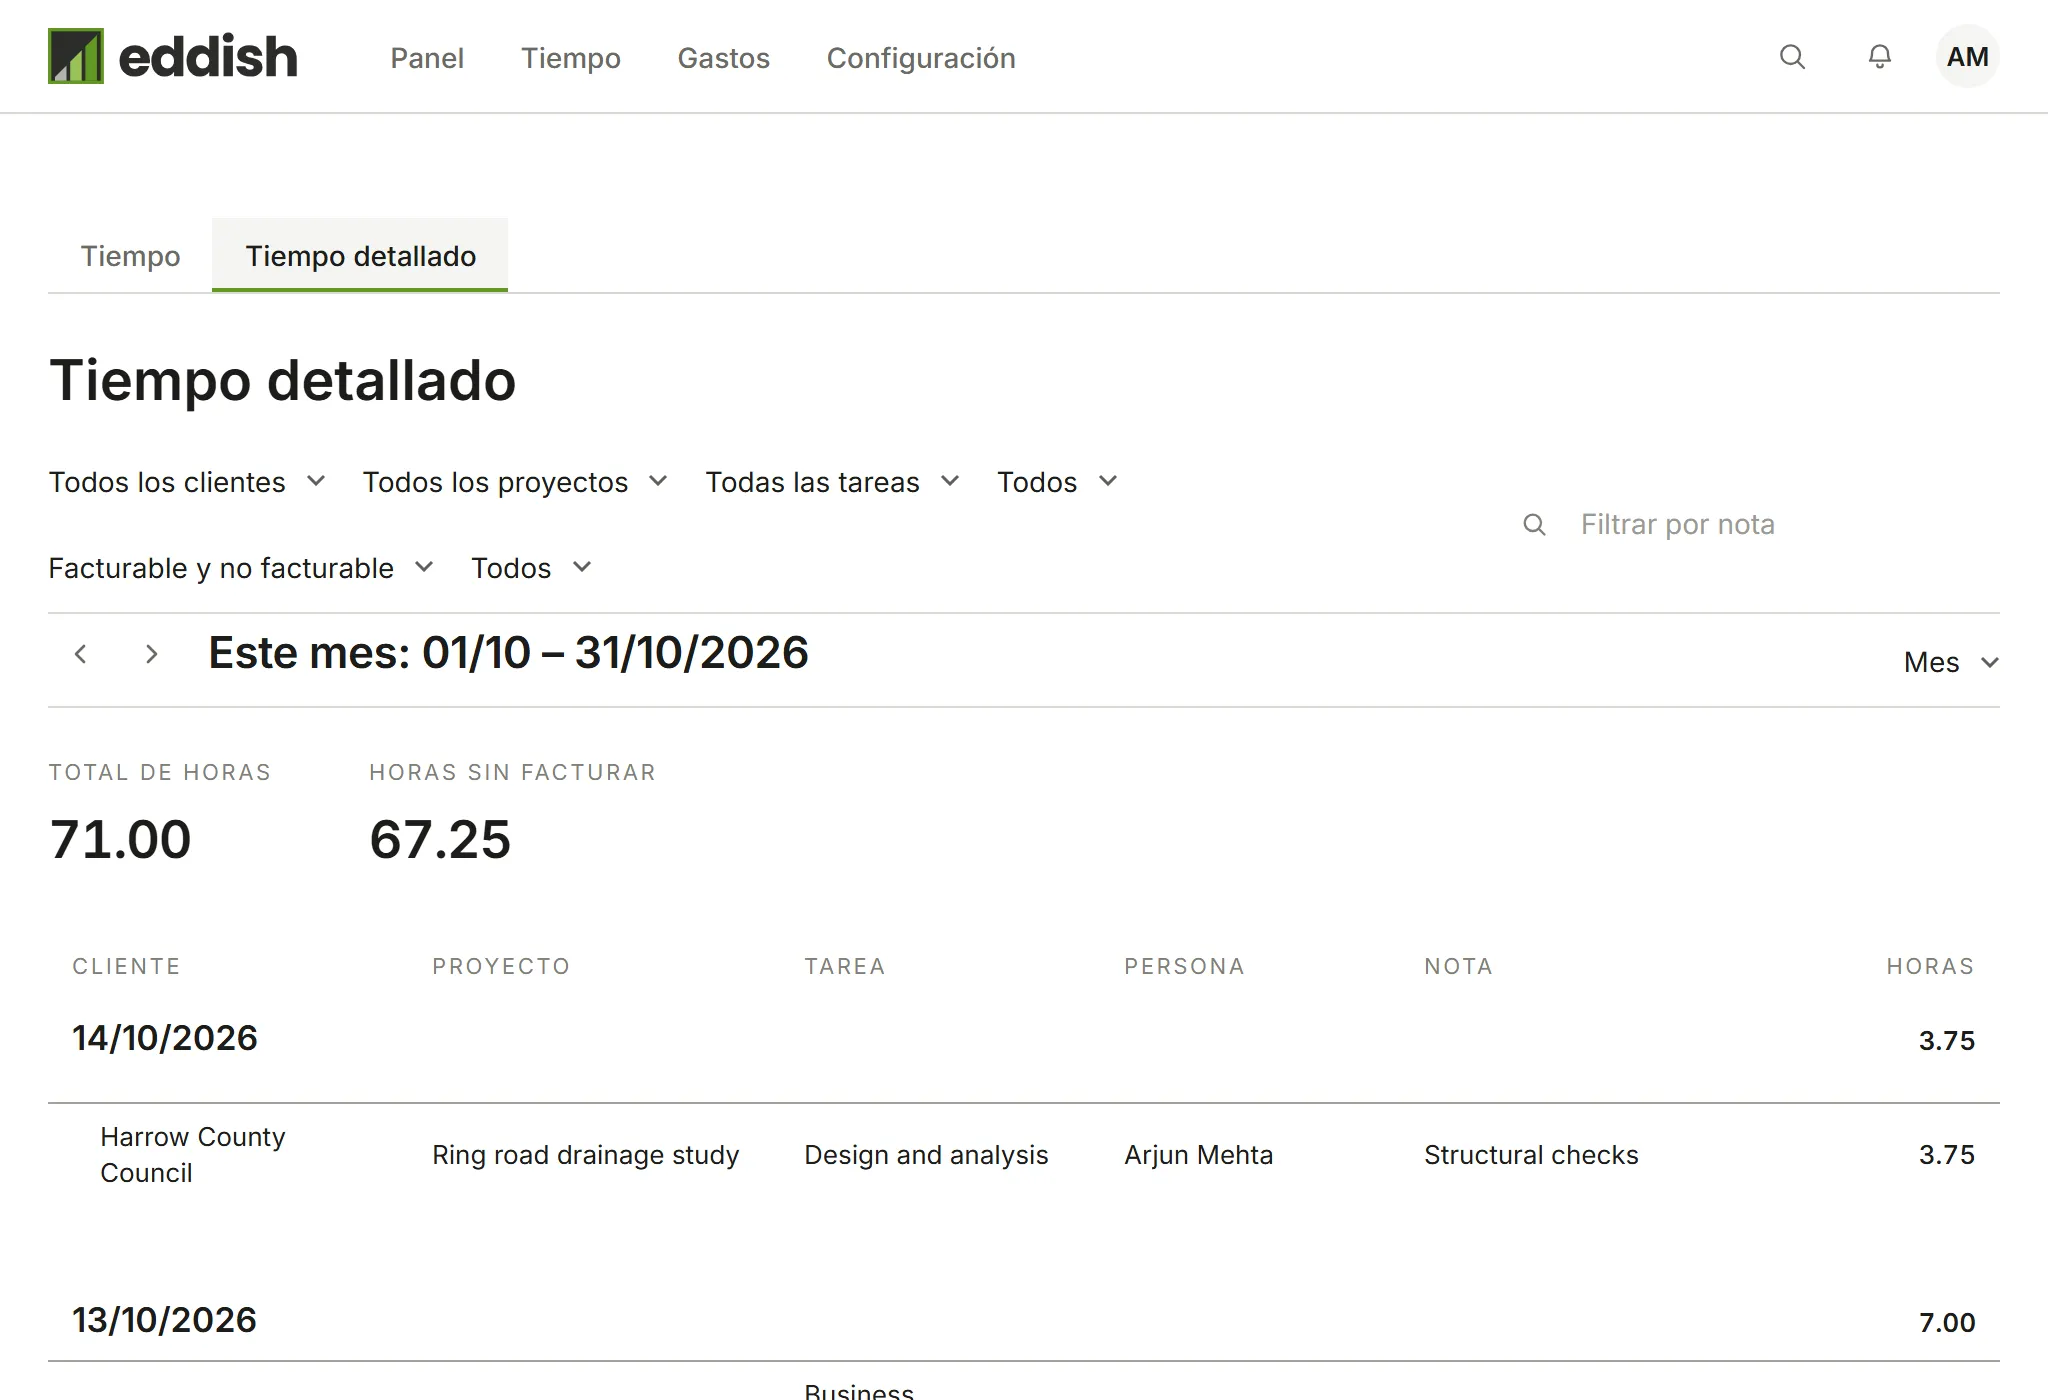Open Panel in top navigation
2048x1400 pixels.
click(x=427, y=58)
